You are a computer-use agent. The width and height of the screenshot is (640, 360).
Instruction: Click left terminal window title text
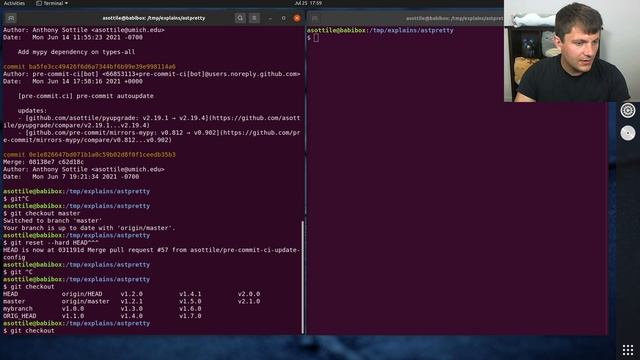(x=154, y=18)
